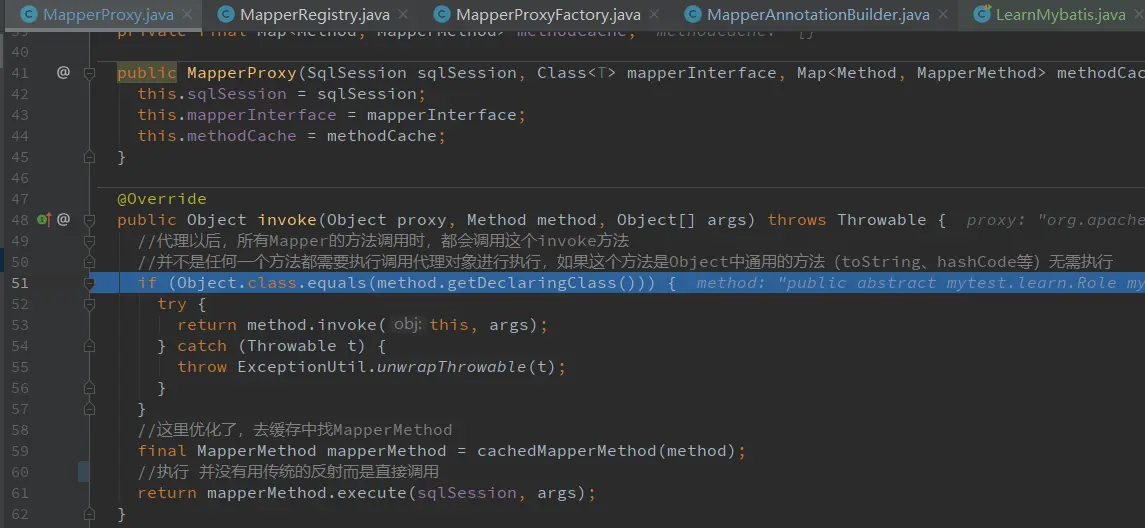Click the fold end marker on line 62
Viewport: 1145px width, 528px height.
89,514
